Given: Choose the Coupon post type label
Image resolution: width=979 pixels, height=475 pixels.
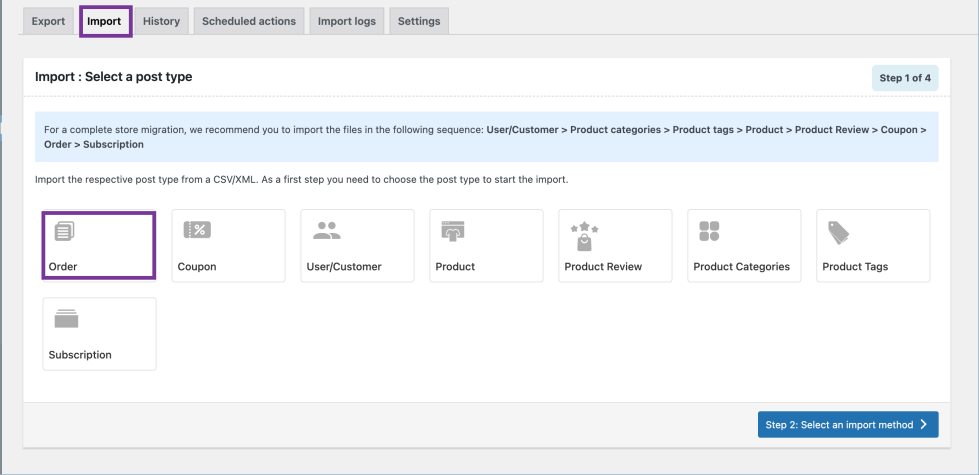Looking at the screenshot, I should (x=197, y=267).
